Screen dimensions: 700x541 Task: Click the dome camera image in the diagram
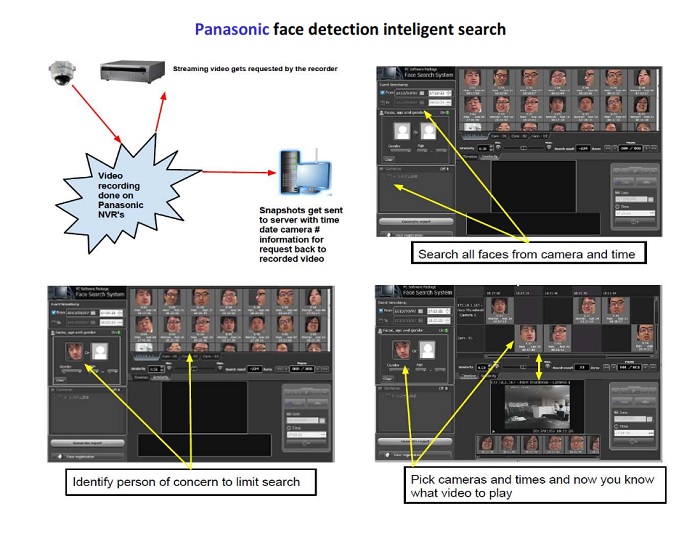coord(62,73)
